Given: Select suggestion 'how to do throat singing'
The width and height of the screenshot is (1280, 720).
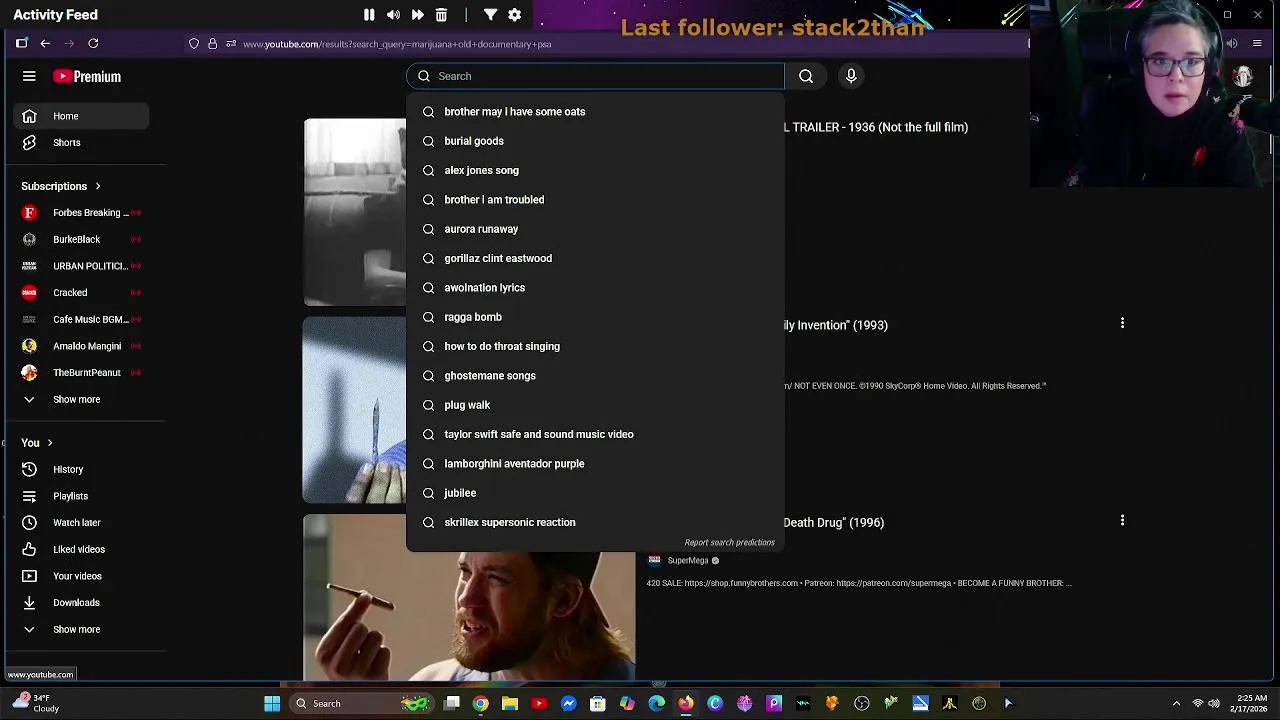Looking at the screenshot, I should (x=596, y=347).
